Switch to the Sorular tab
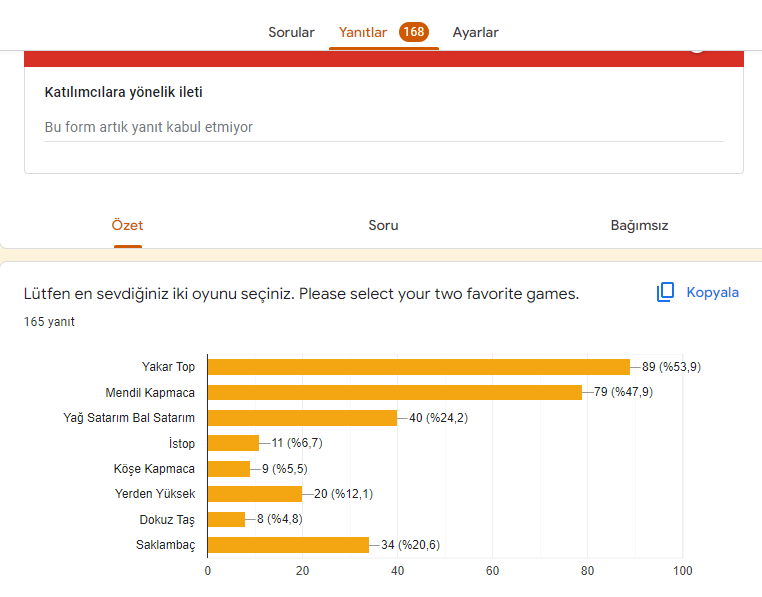 291,32
